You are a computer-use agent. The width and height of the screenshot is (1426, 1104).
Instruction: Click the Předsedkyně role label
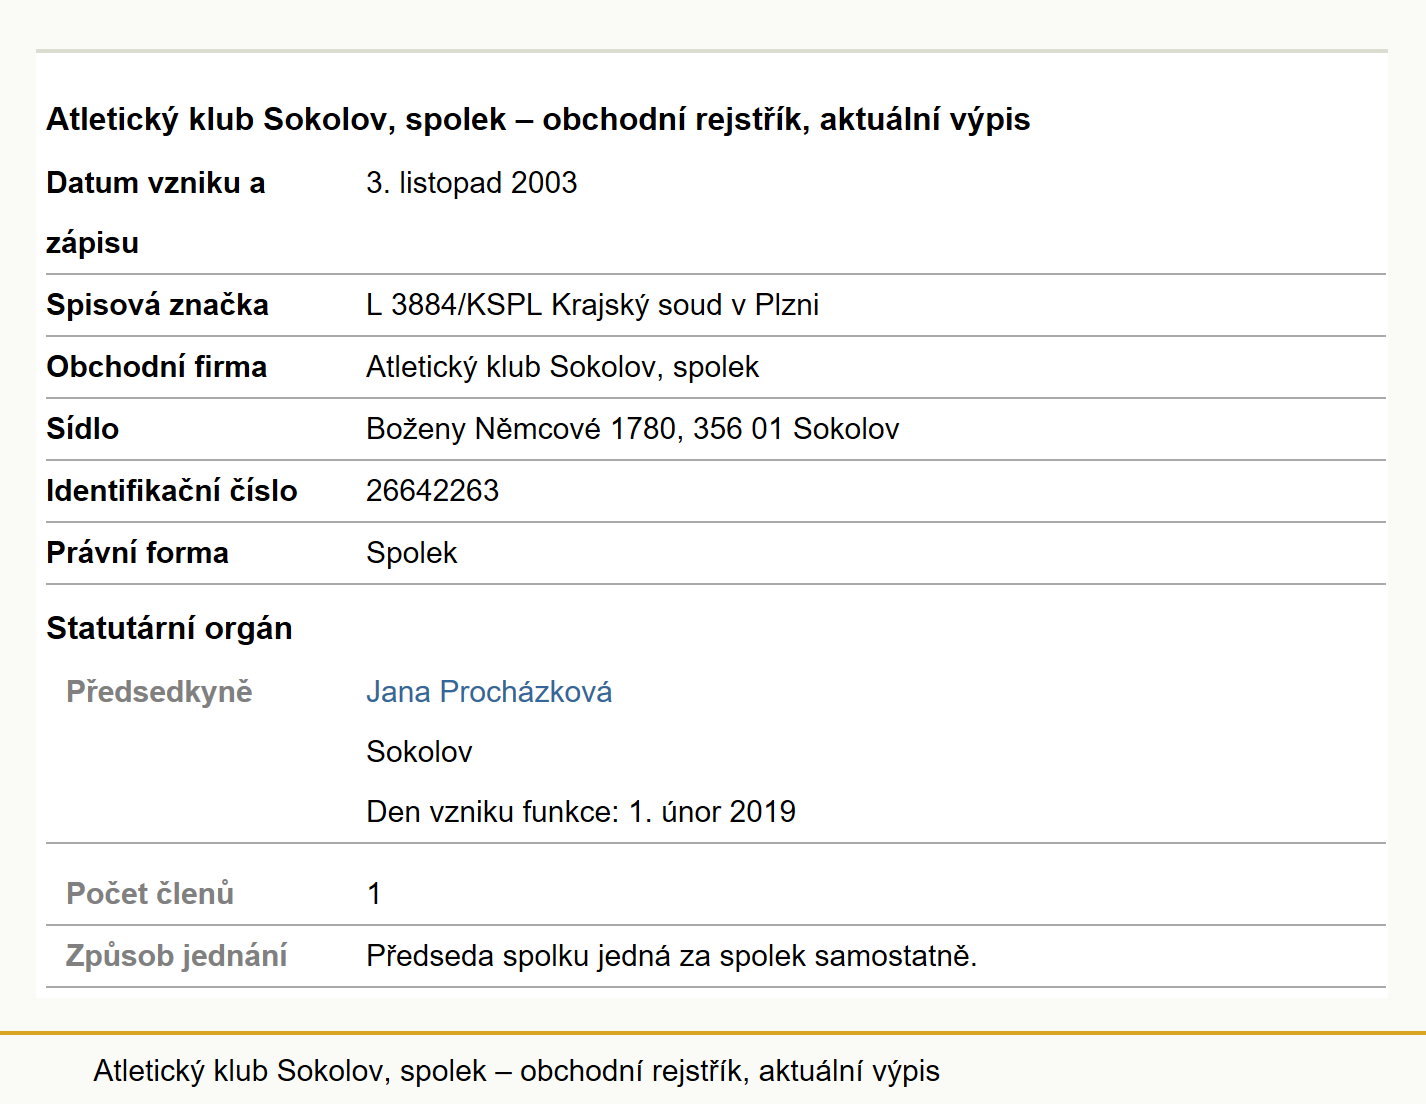tap(159, 692)
